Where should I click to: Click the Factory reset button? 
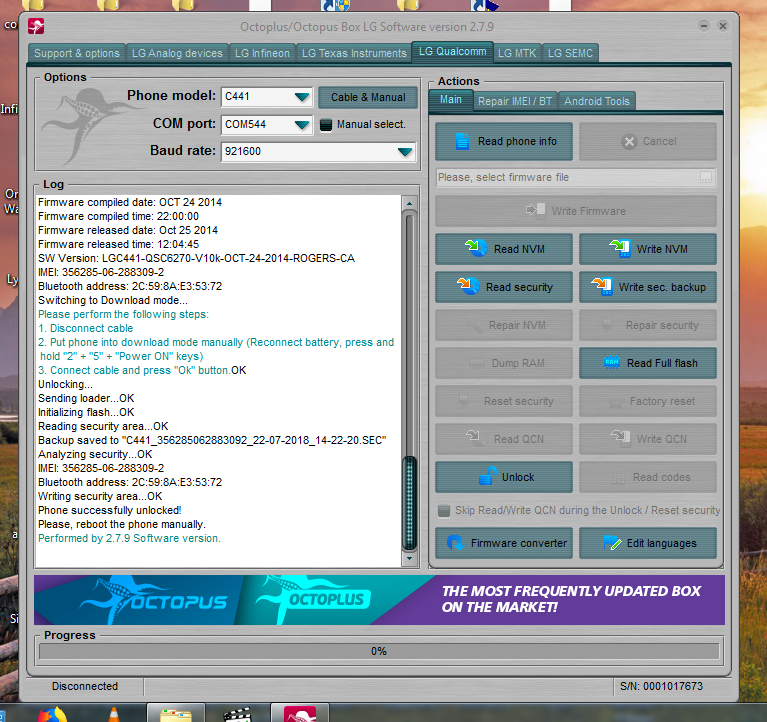click(x=648, y=401)
